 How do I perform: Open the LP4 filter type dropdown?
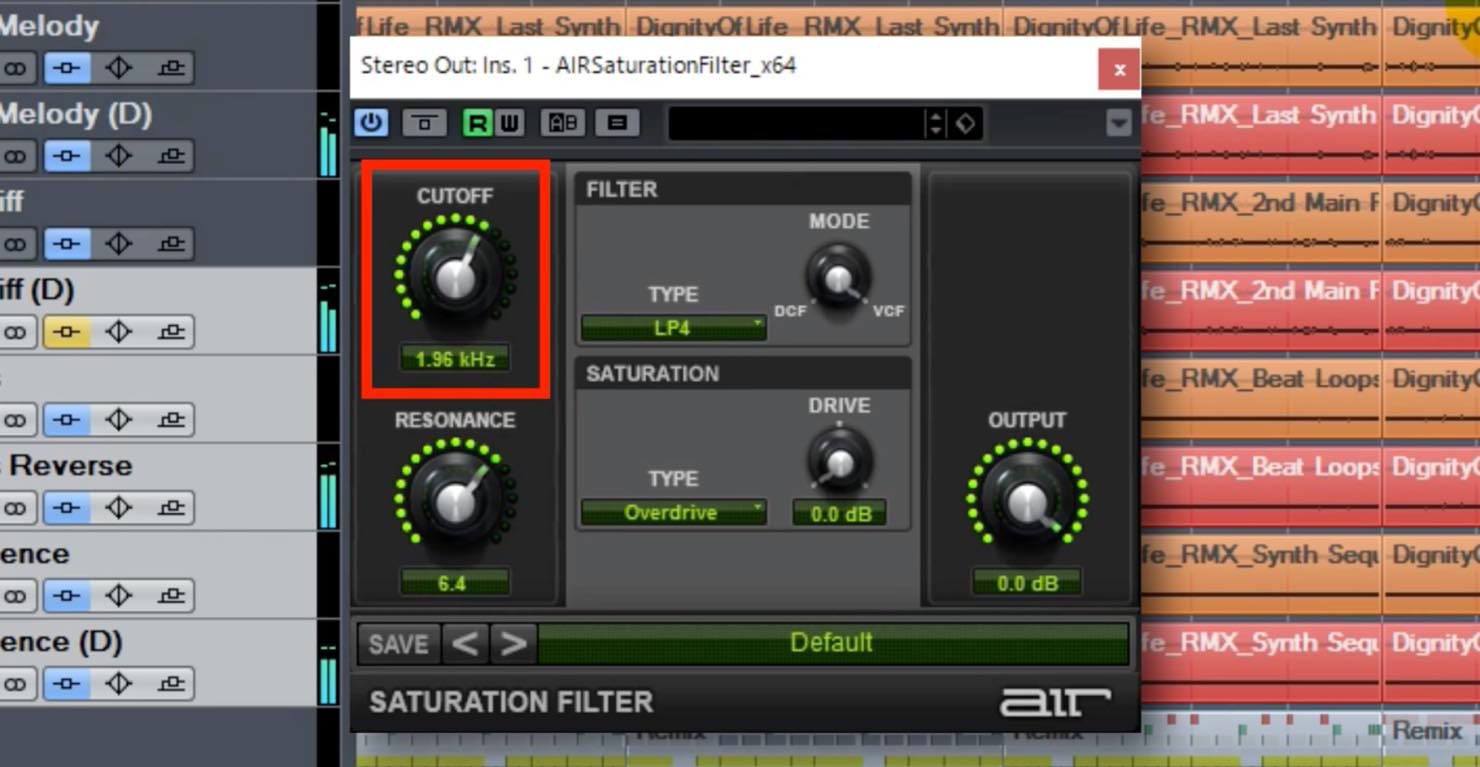coord(674,328)
